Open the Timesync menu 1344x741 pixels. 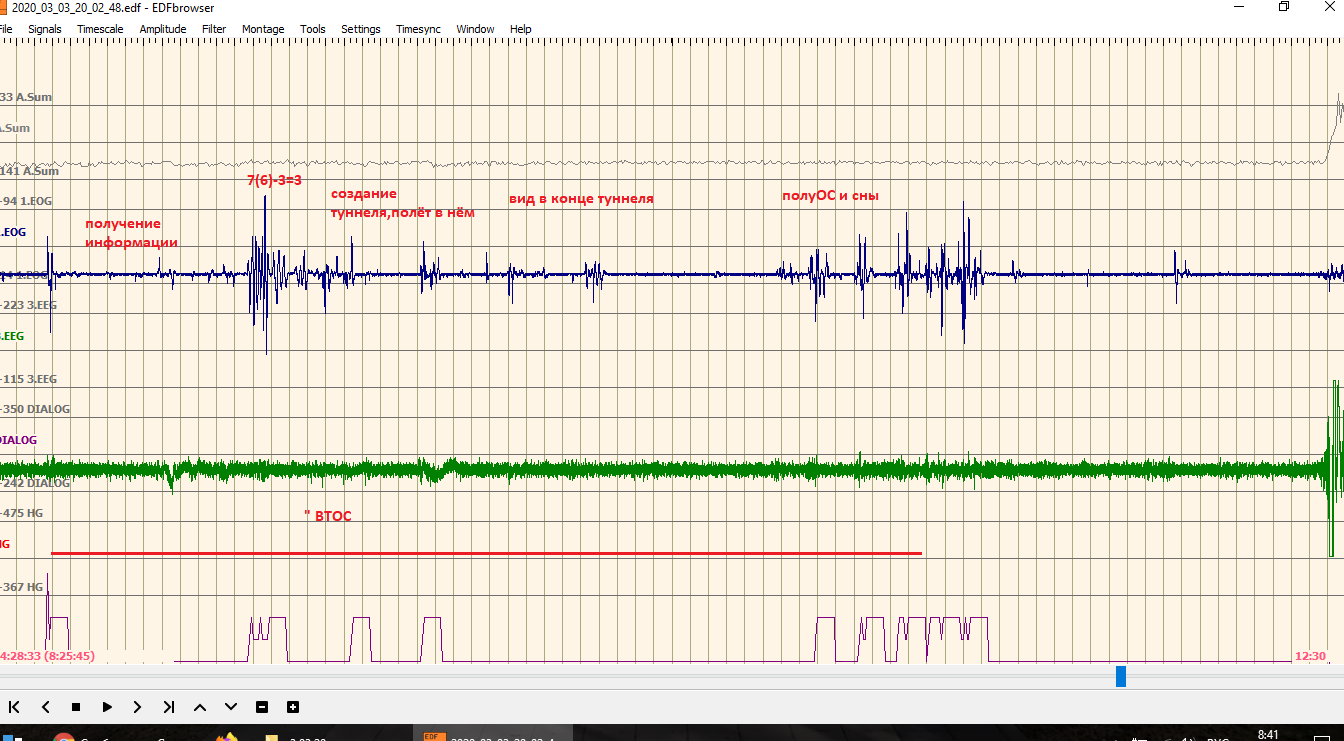pos(419,29)
